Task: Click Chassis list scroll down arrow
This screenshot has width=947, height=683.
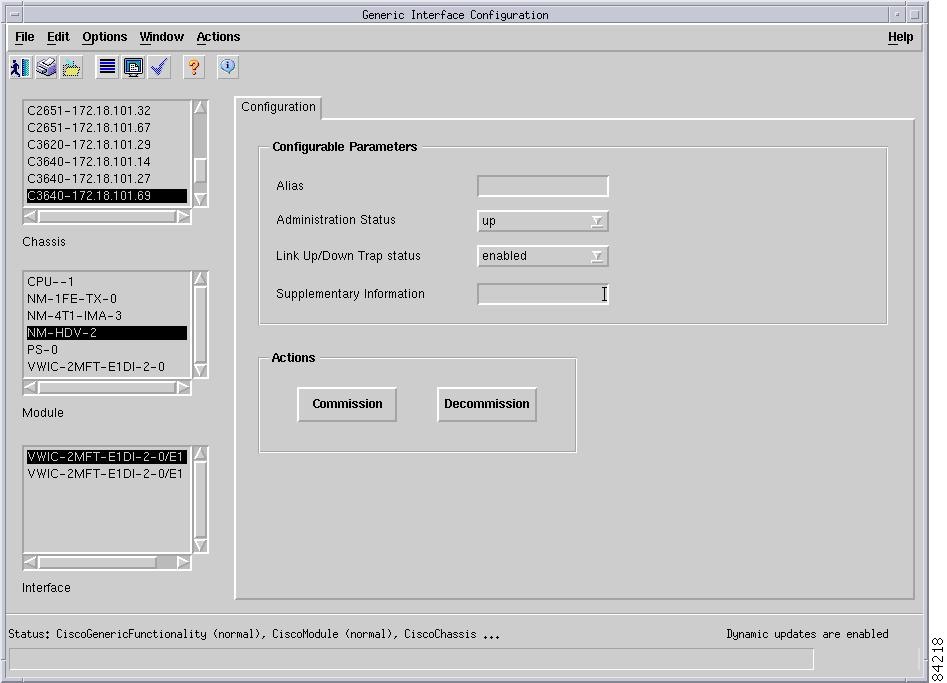Action: pos(200,199)
